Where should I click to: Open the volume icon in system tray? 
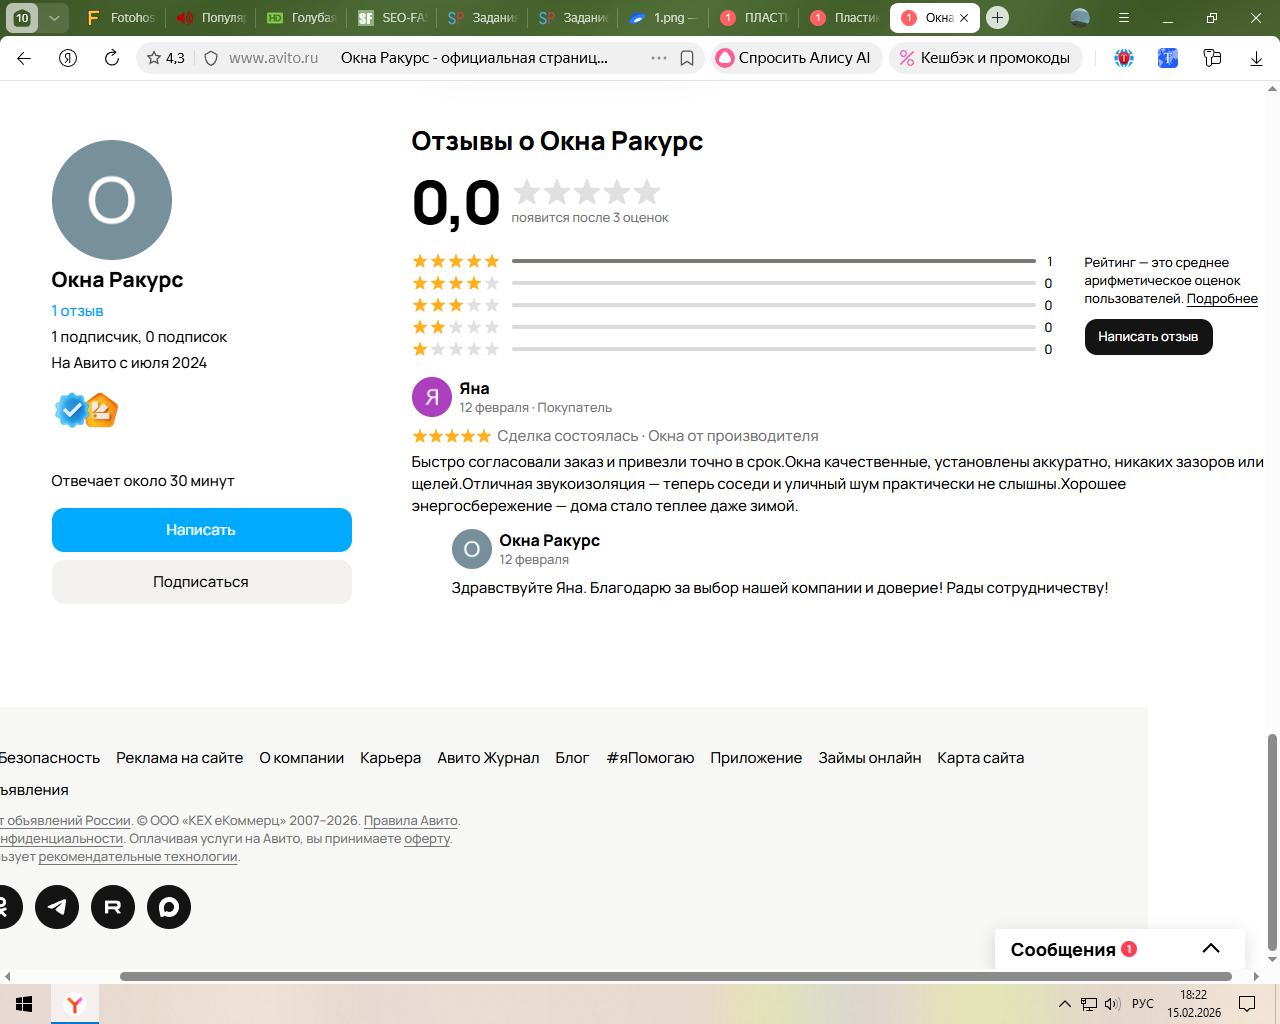click(1112, 1004)
